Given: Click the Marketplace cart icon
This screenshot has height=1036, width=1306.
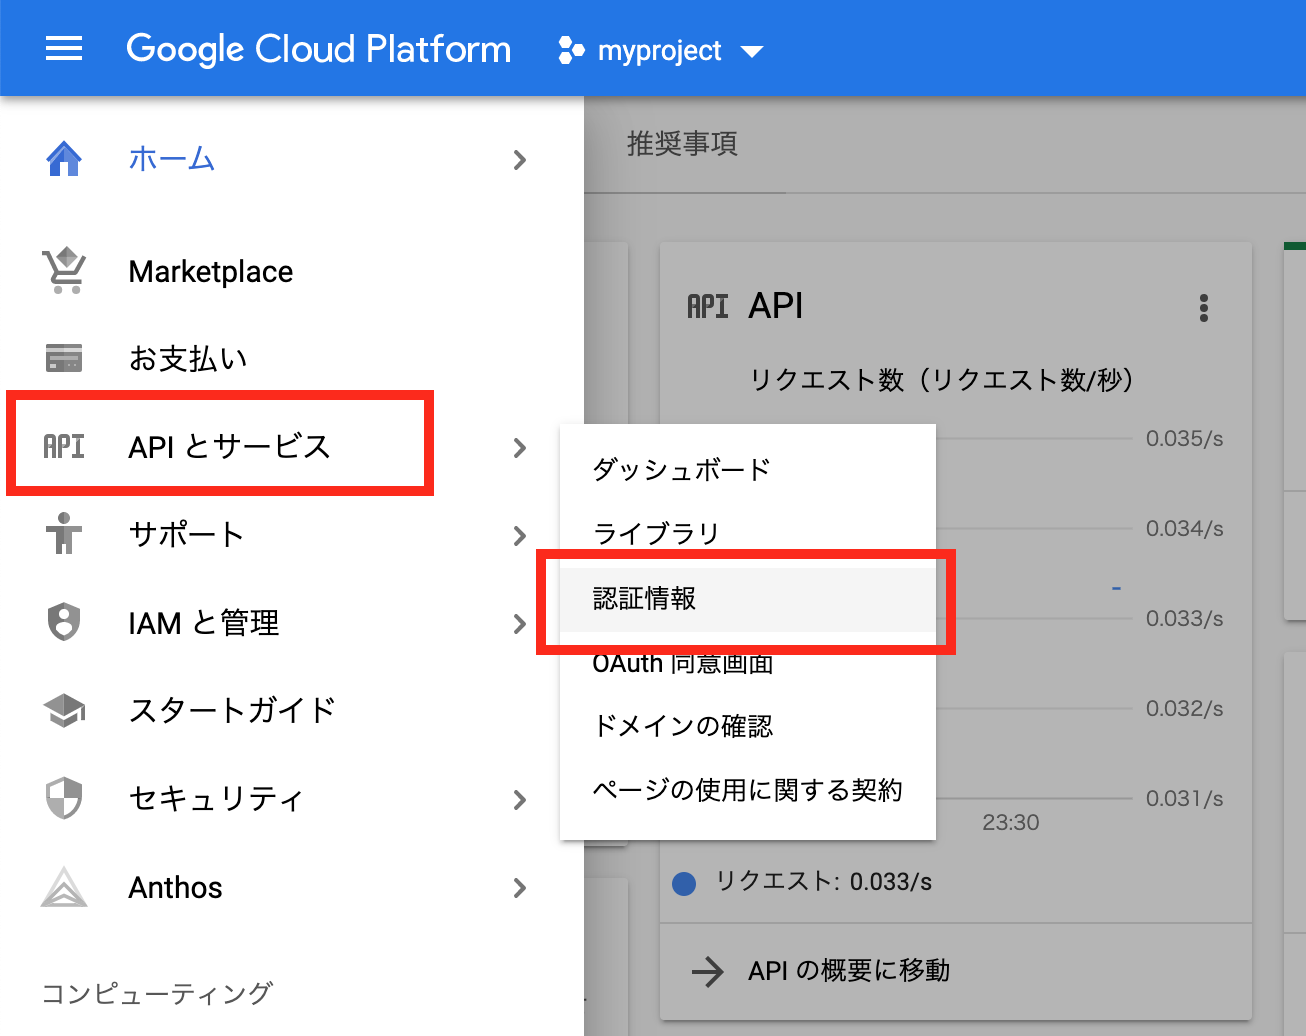Looking at the screenshot, I should tap(64, 271).
